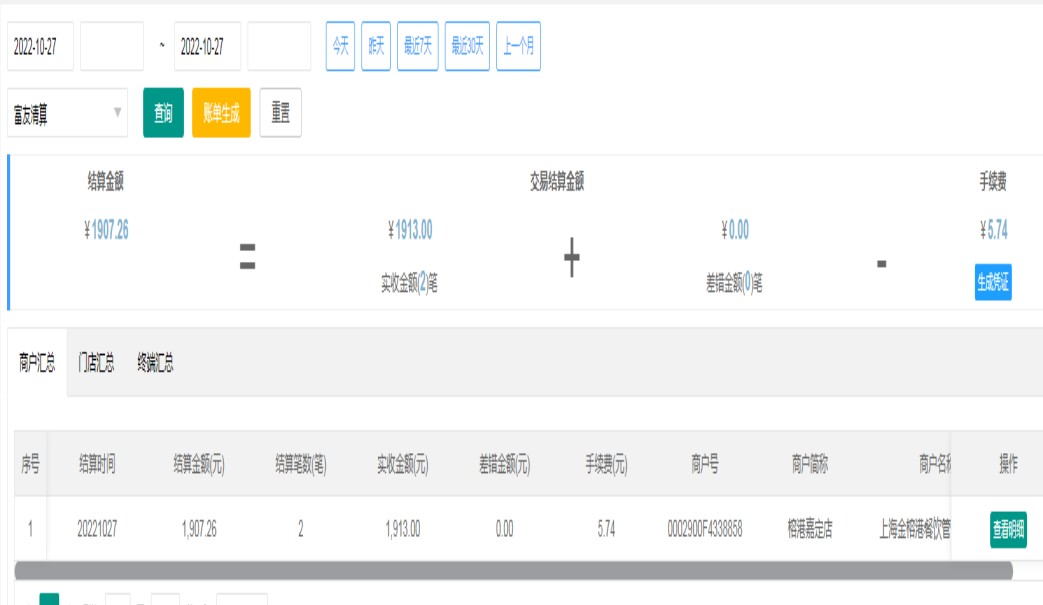This screenshot has height=605, width=1043.
Task: Click the end date field after the tilde
Action: (x=207, y=47)
